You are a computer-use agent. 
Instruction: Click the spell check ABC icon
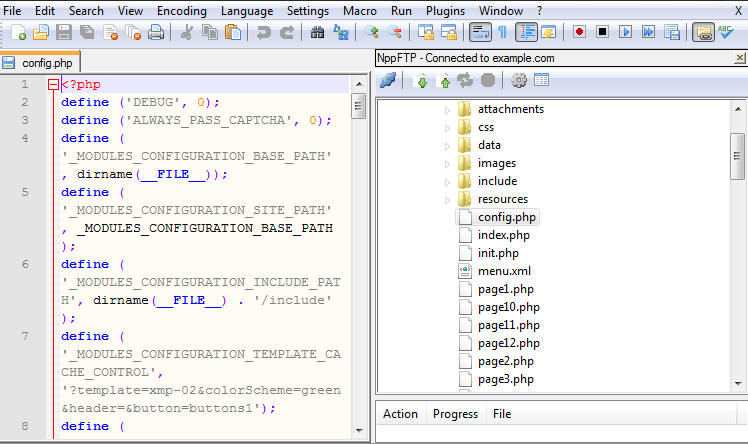[727, 33]
